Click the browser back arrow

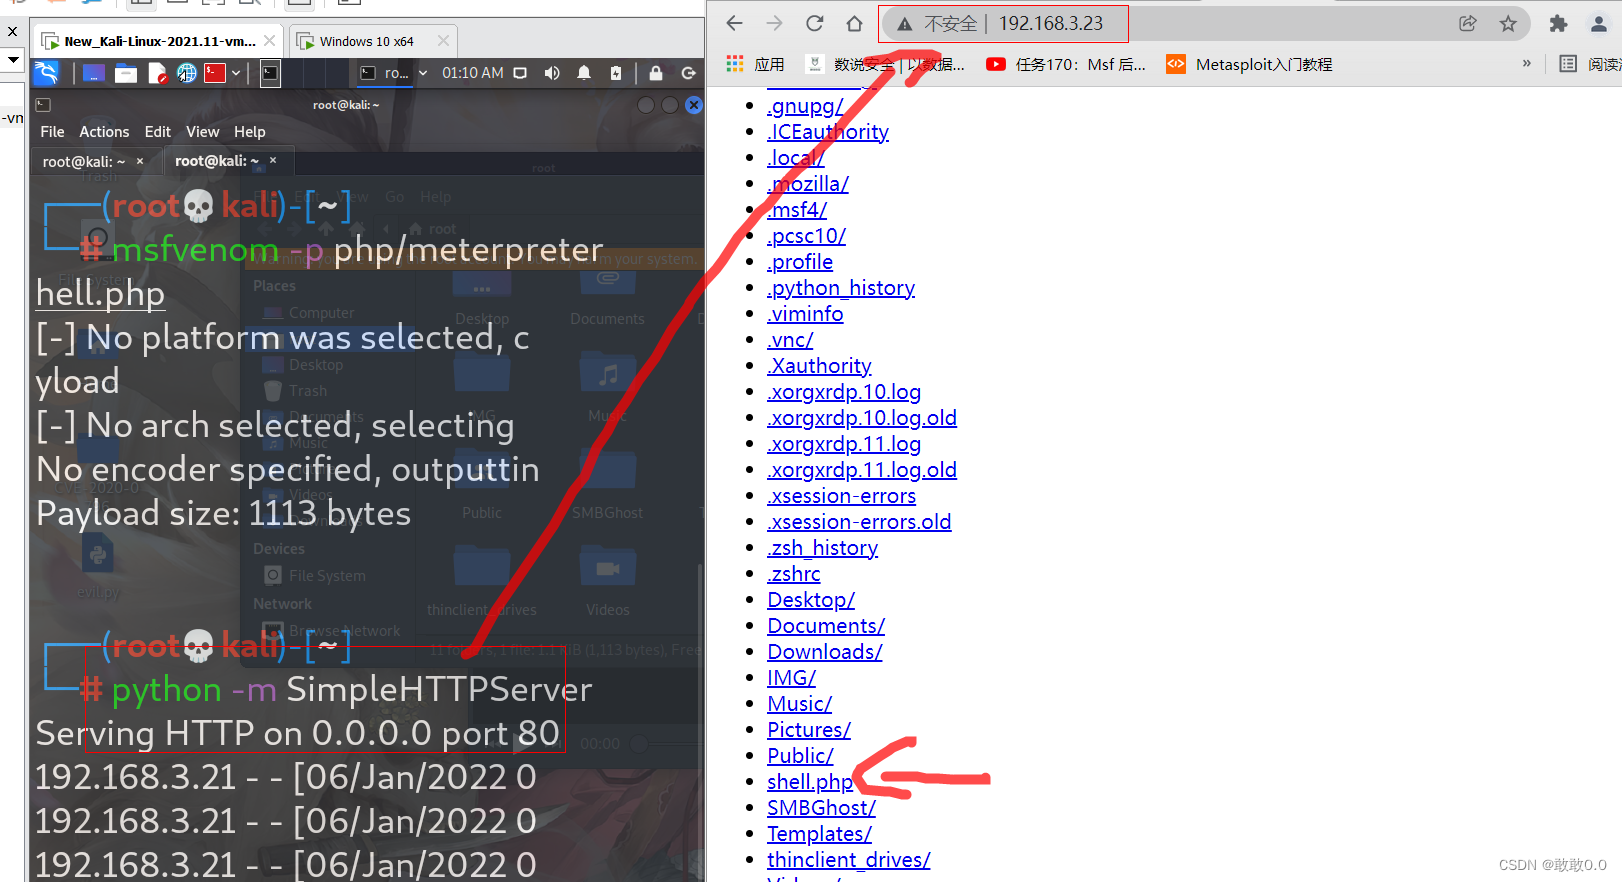pyautogui.click(x=734, y=23)
